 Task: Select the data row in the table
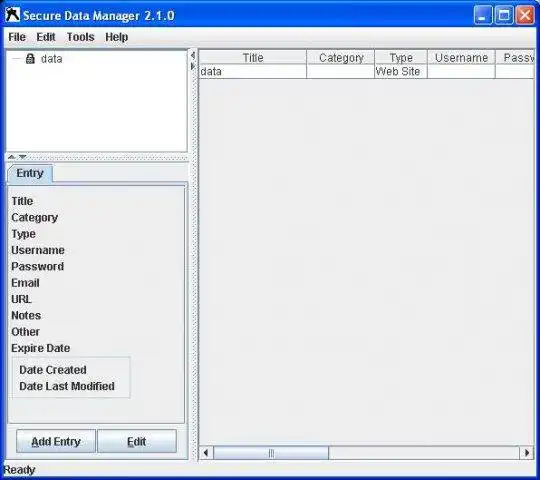coord(366,72)
